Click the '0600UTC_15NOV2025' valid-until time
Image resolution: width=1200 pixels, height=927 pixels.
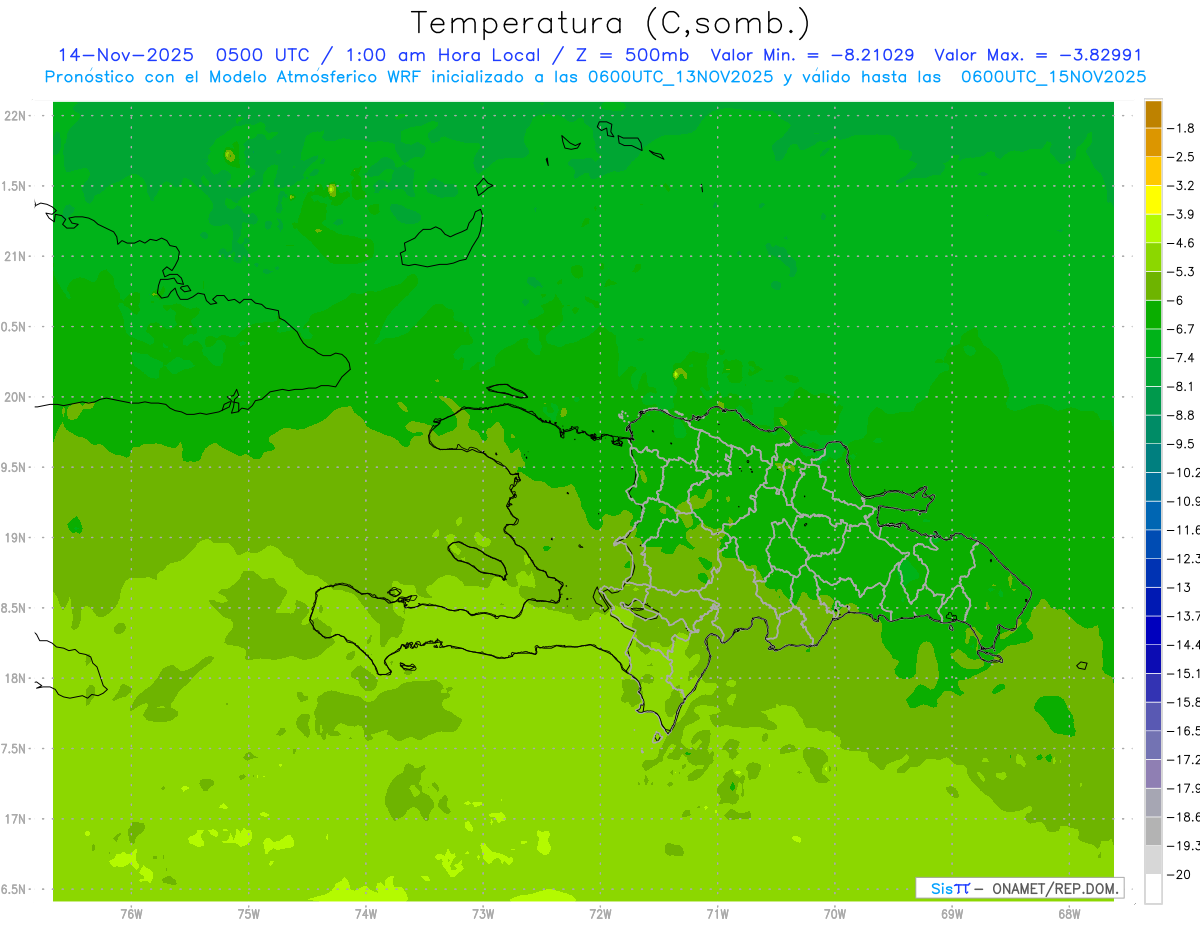pyautogui.click(x=1053, y=77)
